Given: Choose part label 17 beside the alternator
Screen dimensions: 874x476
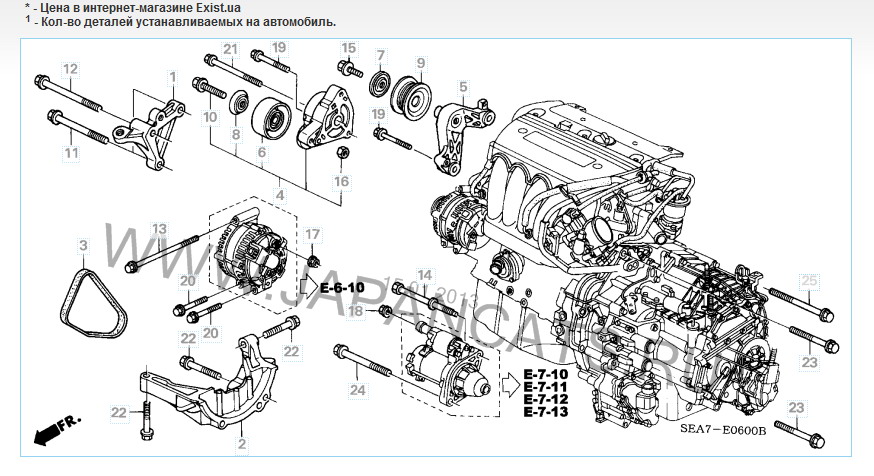Looking at the screenshot, I should [312, 235].
